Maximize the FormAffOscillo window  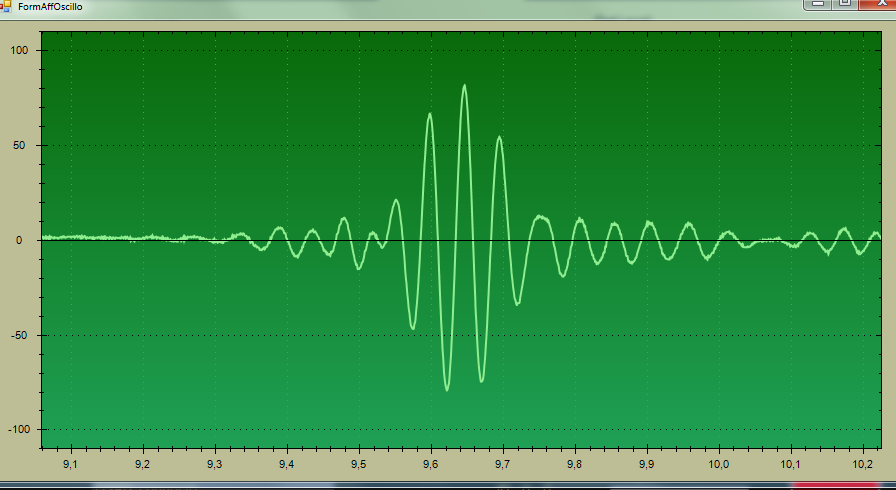pos(845,4)
